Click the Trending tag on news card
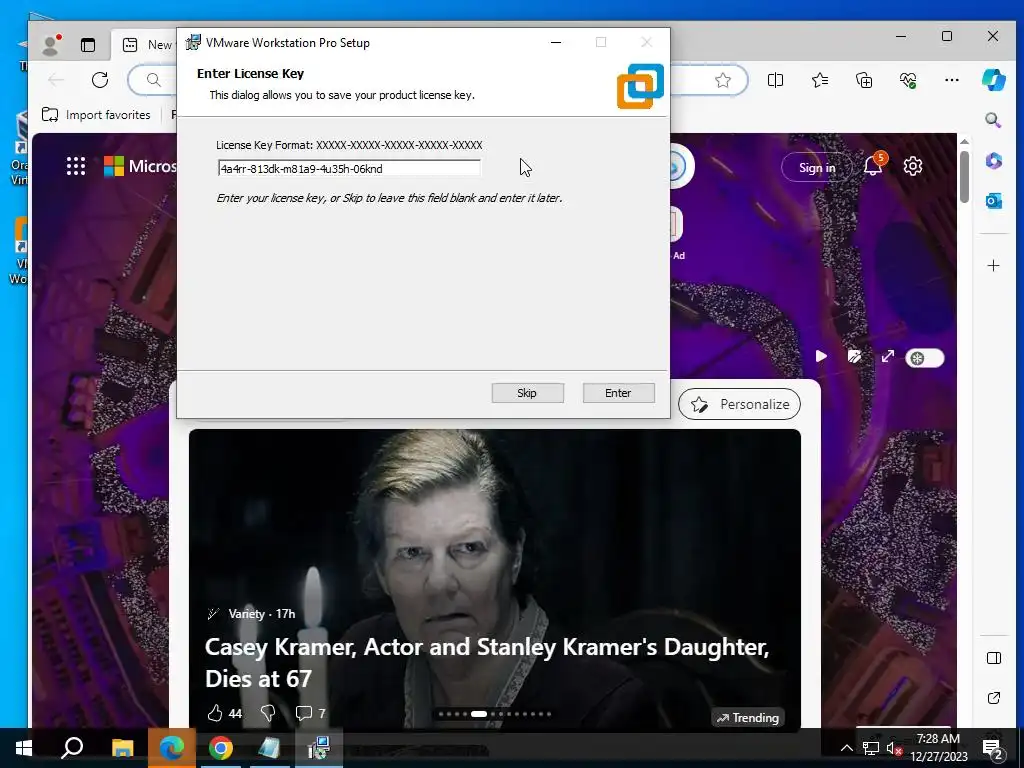The height and width of the screenshot is (768, 1024). point(747,718)
